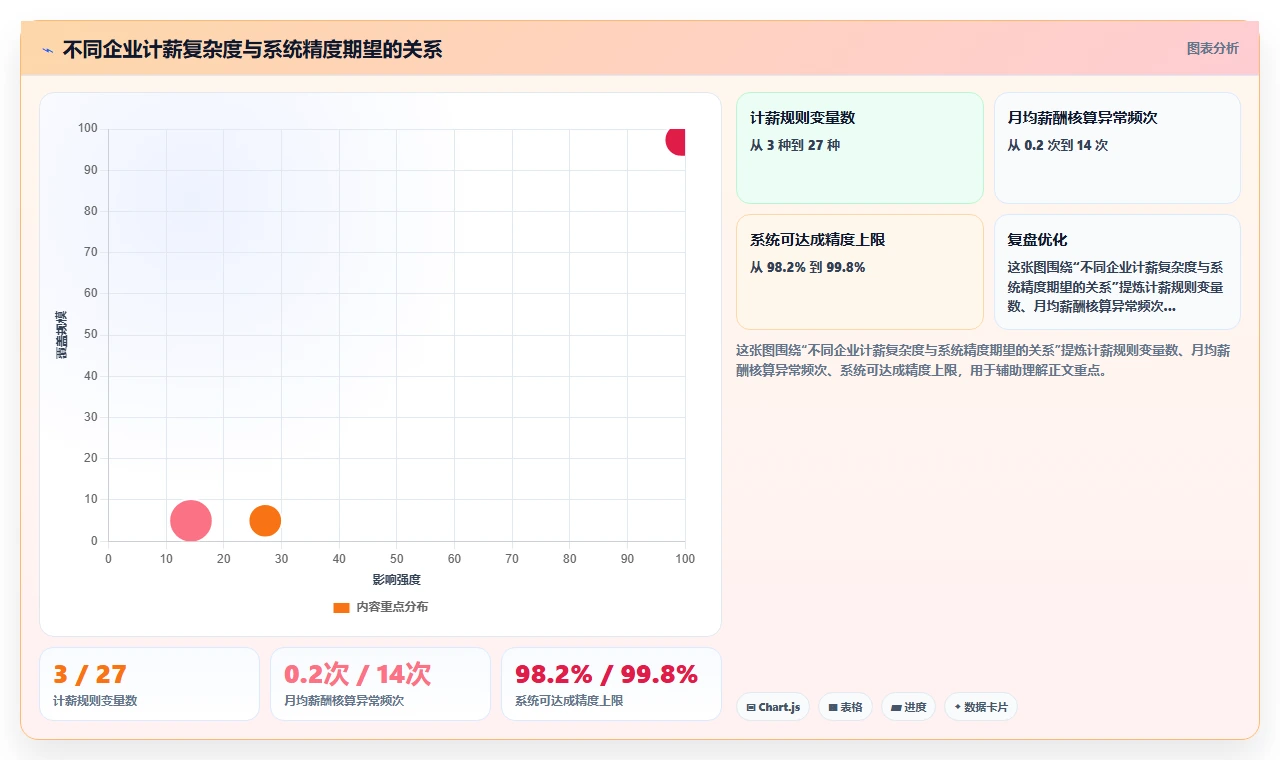This screenshot has width=1280, height=760.
Task: Click the 图表分析 label in header
Action: pos(1212,48)
